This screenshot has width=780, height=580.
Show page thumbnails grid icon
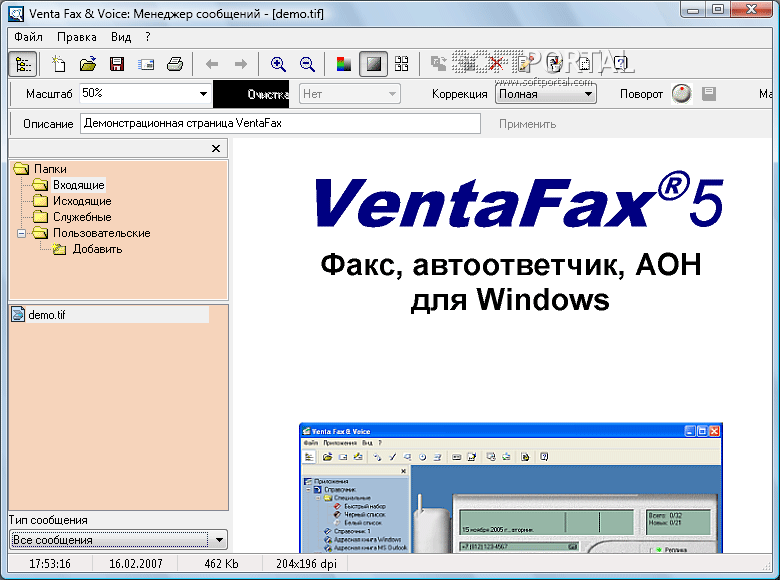pyautogui.click(x=401, y=64)
